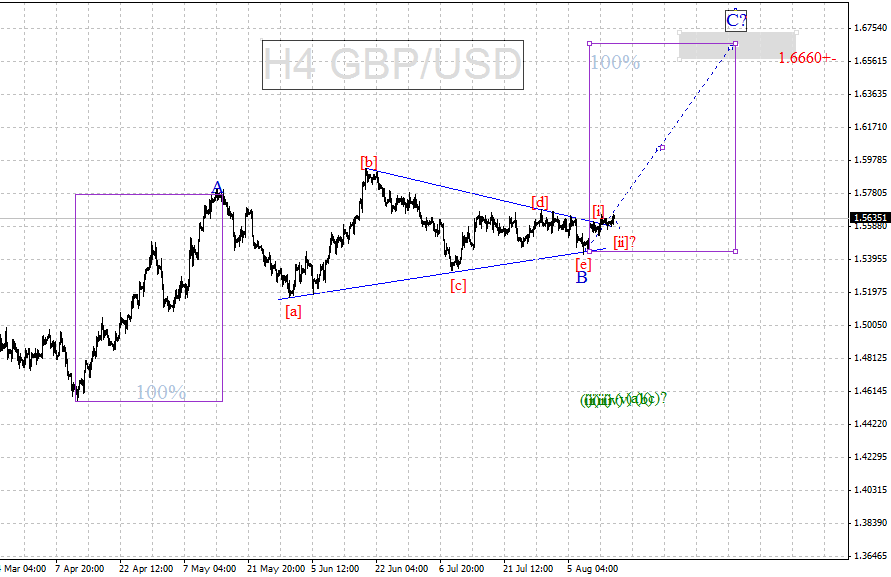Click the 1.59785 price axis value

click(x=871, y=159)
